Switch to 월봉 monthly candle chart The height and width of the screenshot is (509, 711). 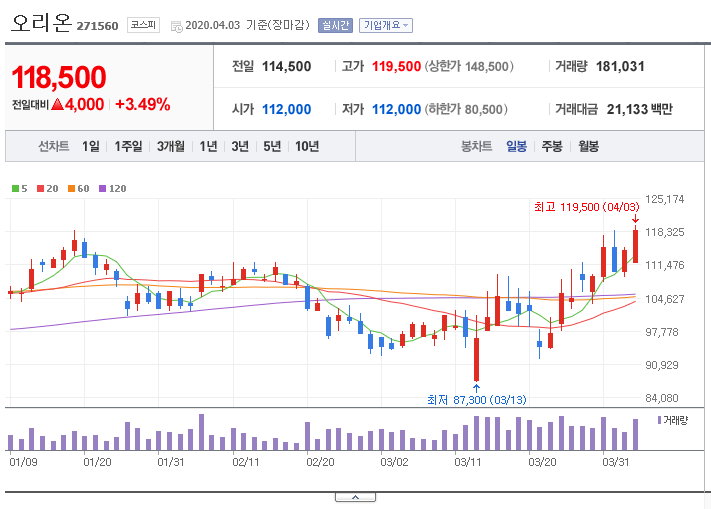589,146
